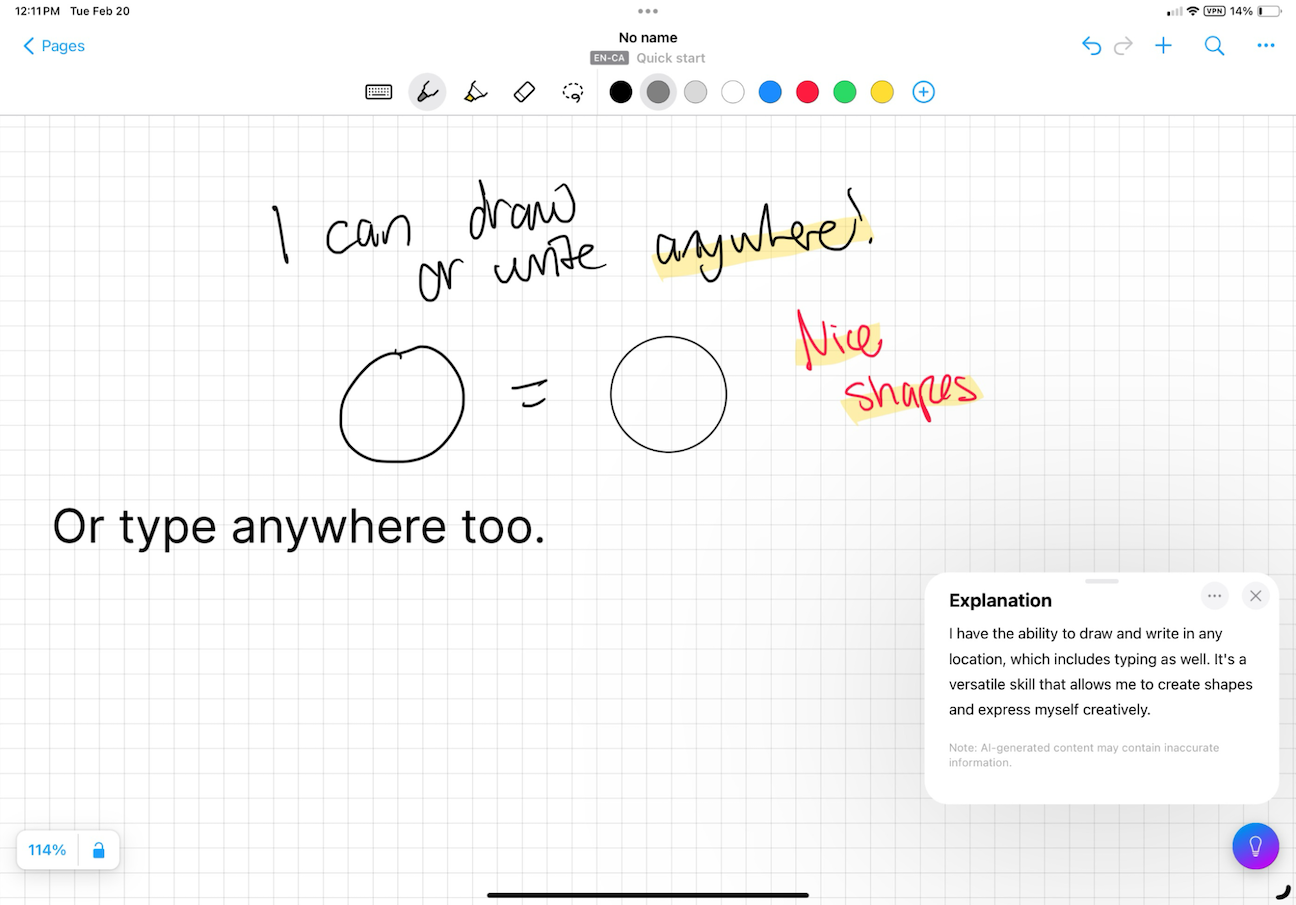Image resolution: width=1296 pixels, height=905 pixels.
Task: Click the AI-generated content disclaimer note
Action: click(1084, 755)
